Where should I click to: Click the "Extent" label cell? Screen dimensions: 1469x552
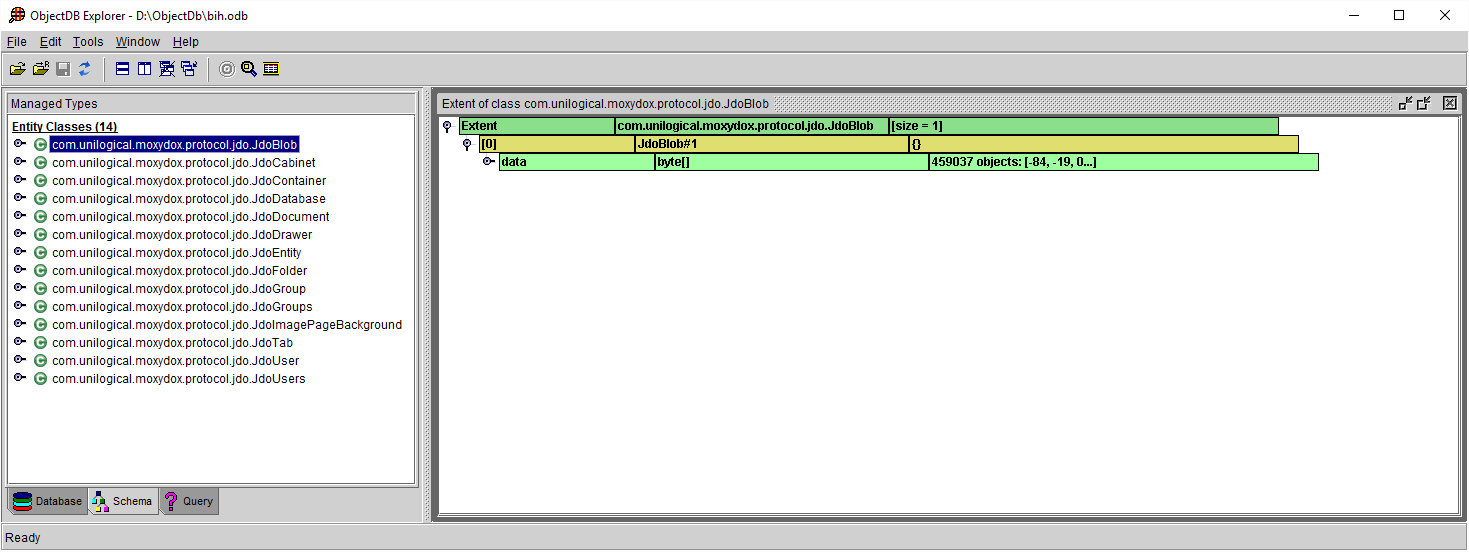coord(536,126)
